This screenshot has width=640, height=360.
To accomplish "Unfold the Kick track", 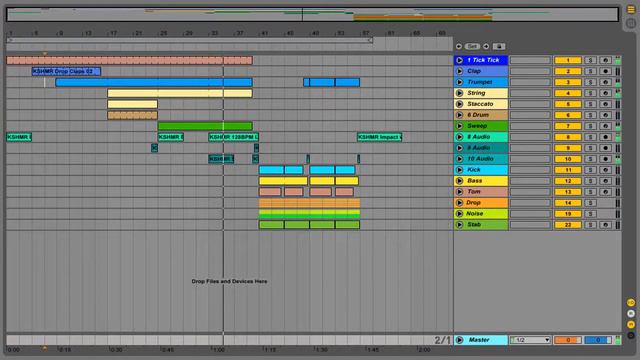I will 459,170.
